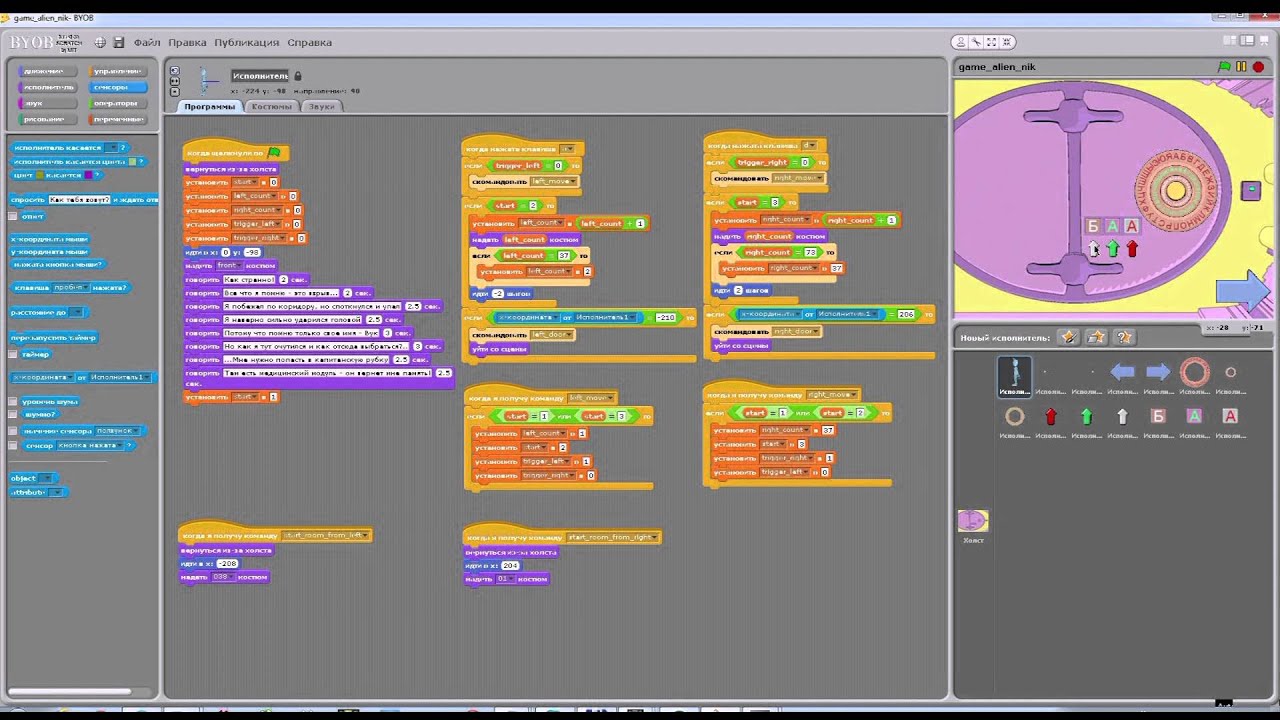Open the object block dropdown
Image resolution: width=1280 pixels, height=720 pixels.
coord(47,478)
